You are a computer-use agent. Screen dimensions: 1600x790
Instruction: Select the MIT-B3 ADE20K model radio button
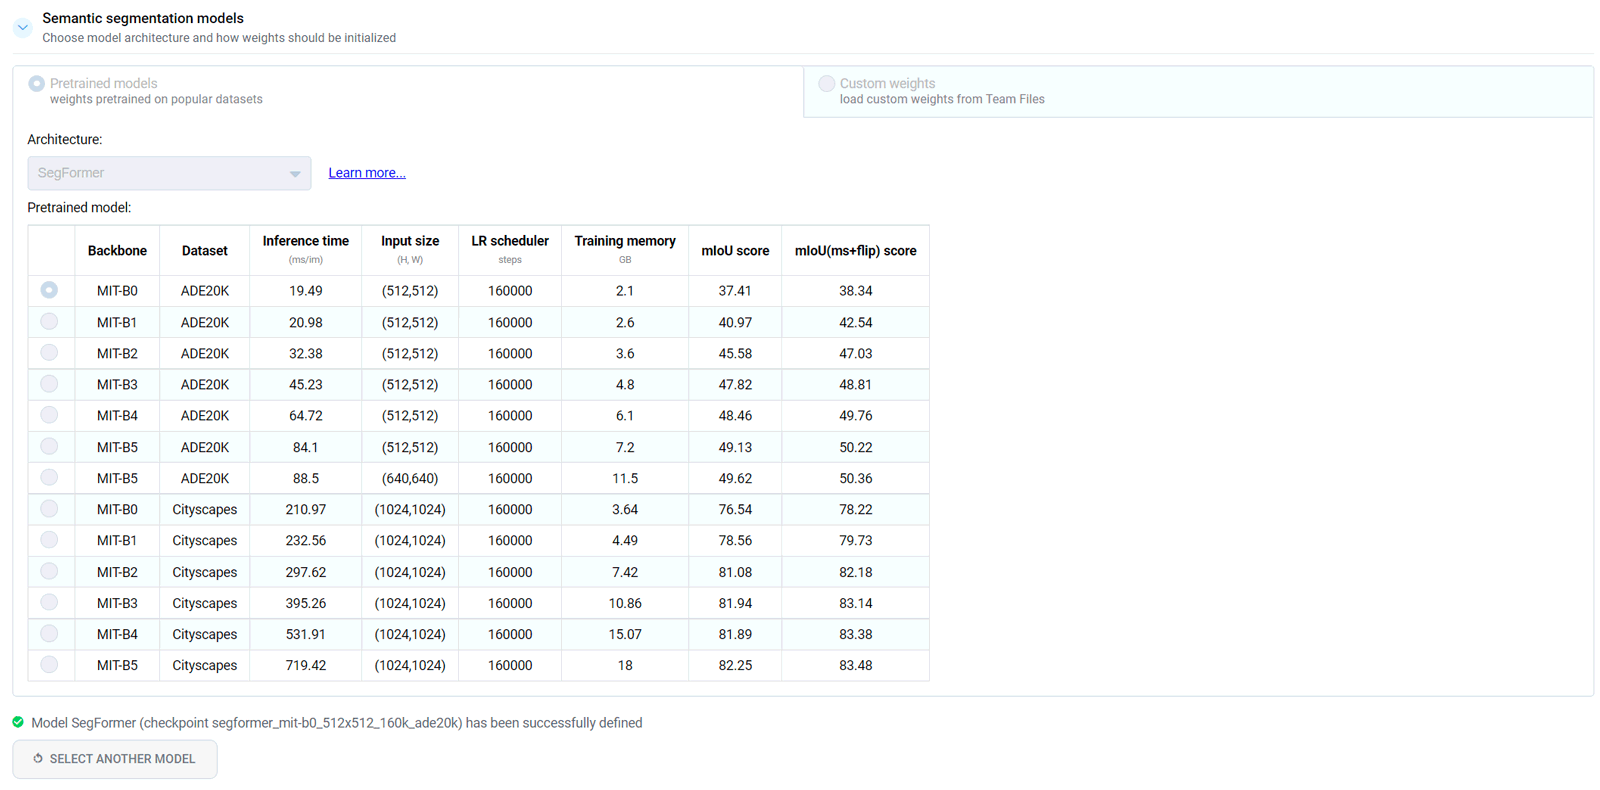(x=49, y=384)
